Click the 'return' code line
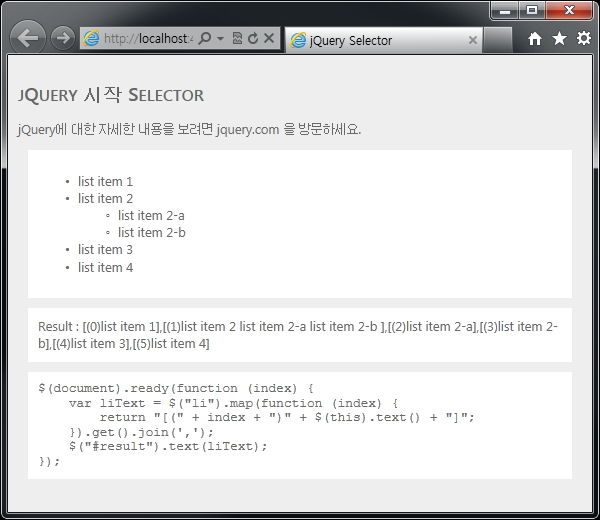600x520 pixels. click(x=287, y=417)
